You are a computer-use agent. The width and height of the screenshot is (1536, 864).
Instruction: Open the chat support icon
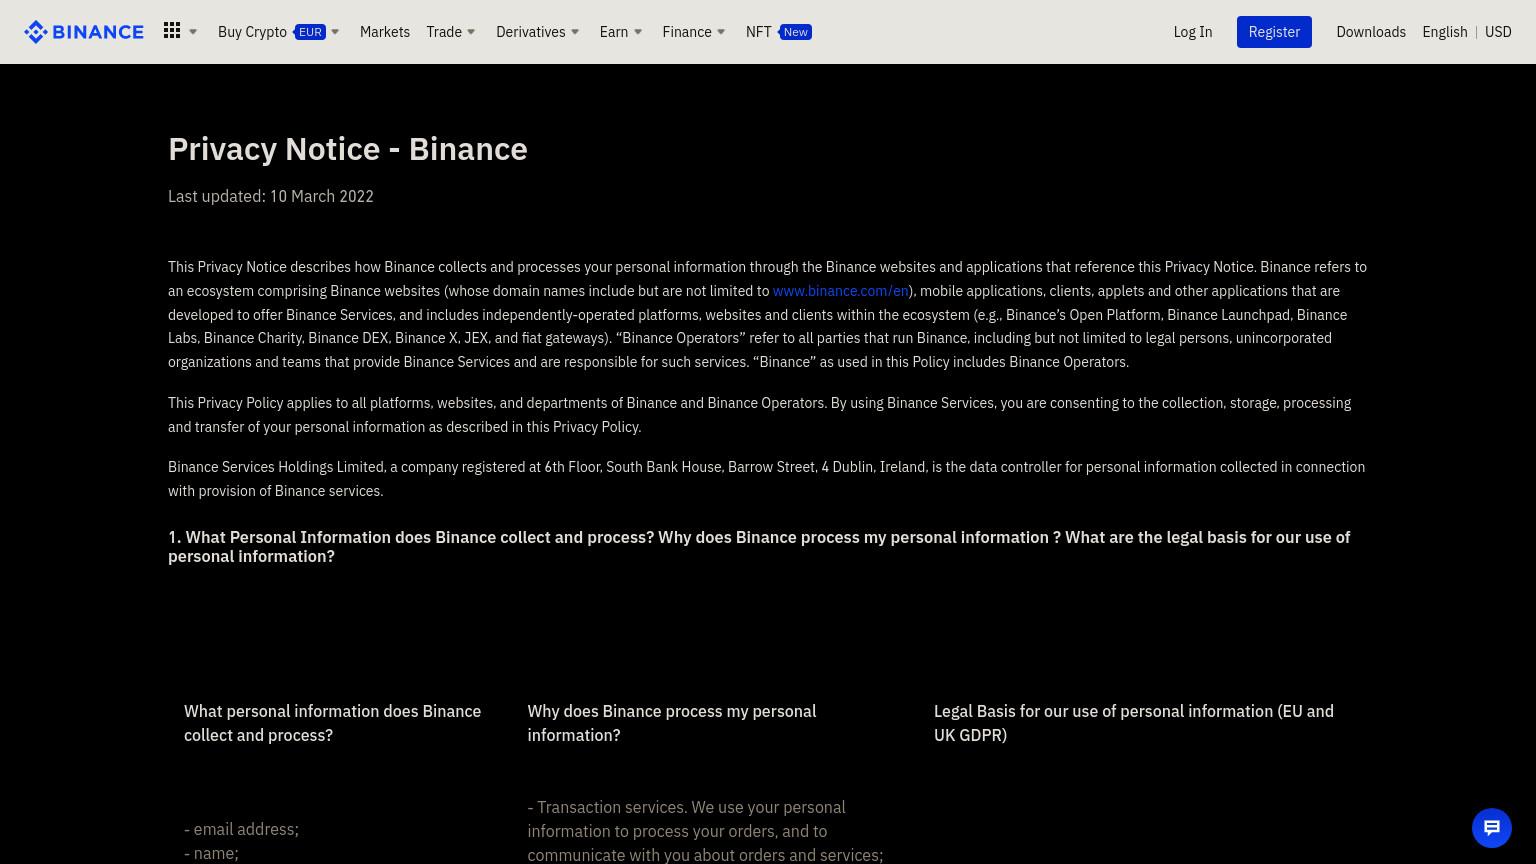point(1492,828)
